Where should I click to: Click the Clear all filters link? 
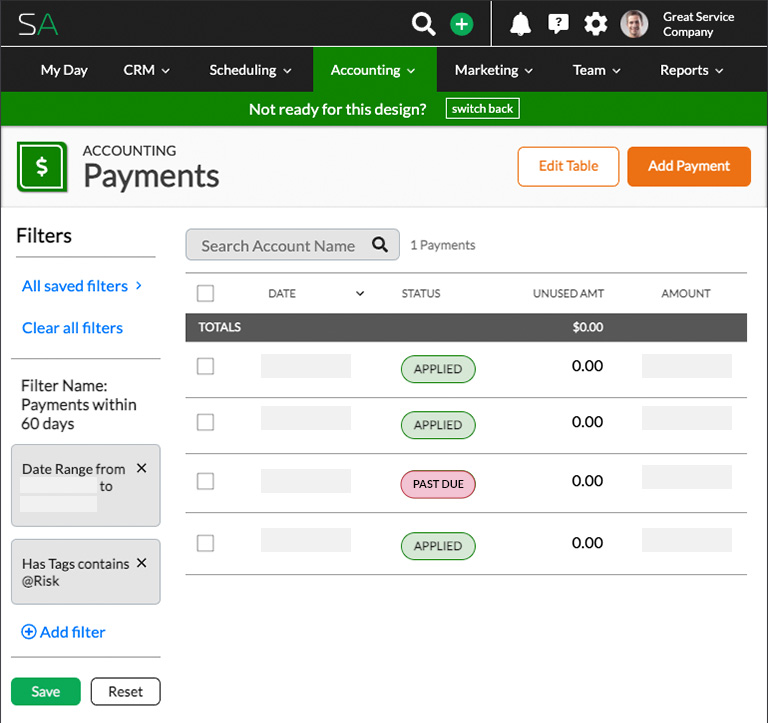[73, 328]
